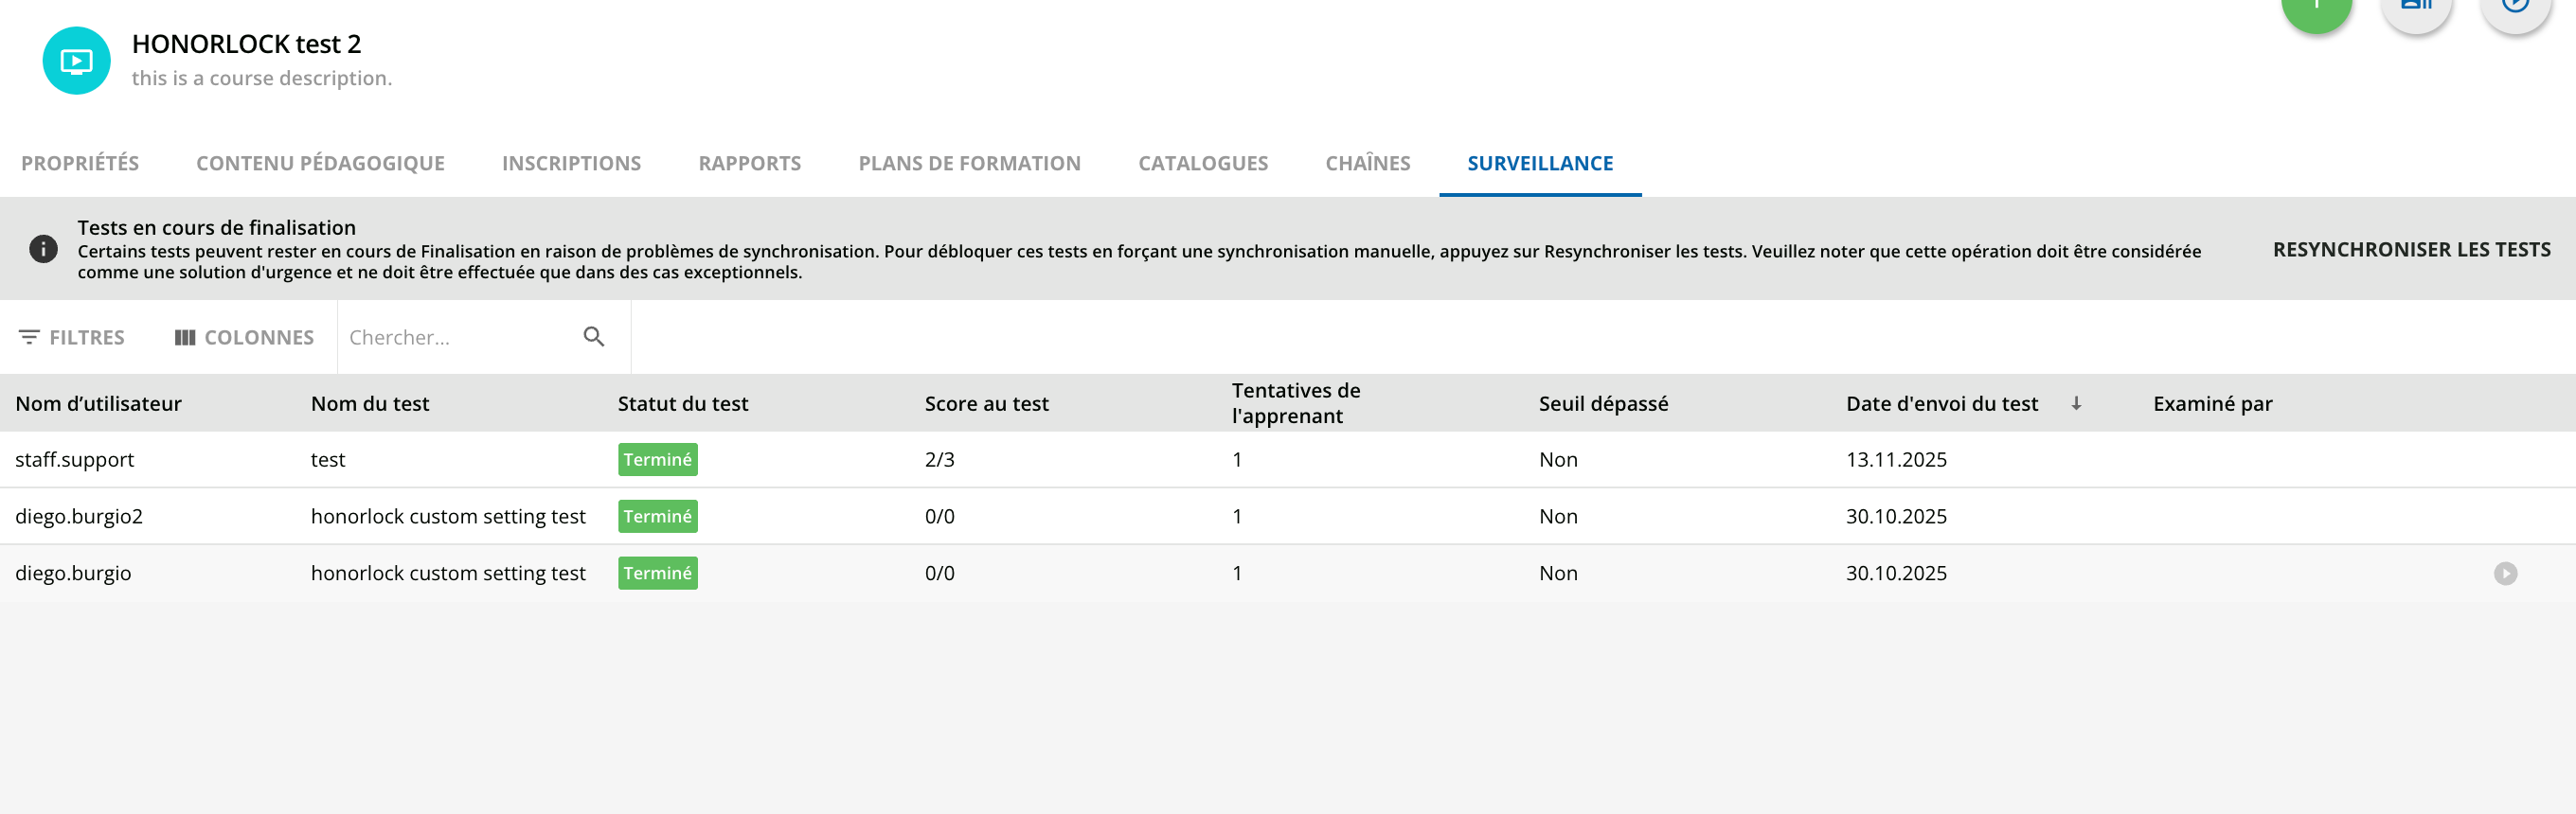The image size is (2576, 814).
Task: Sort by Examiné par column header
Action: point(2212,403)
